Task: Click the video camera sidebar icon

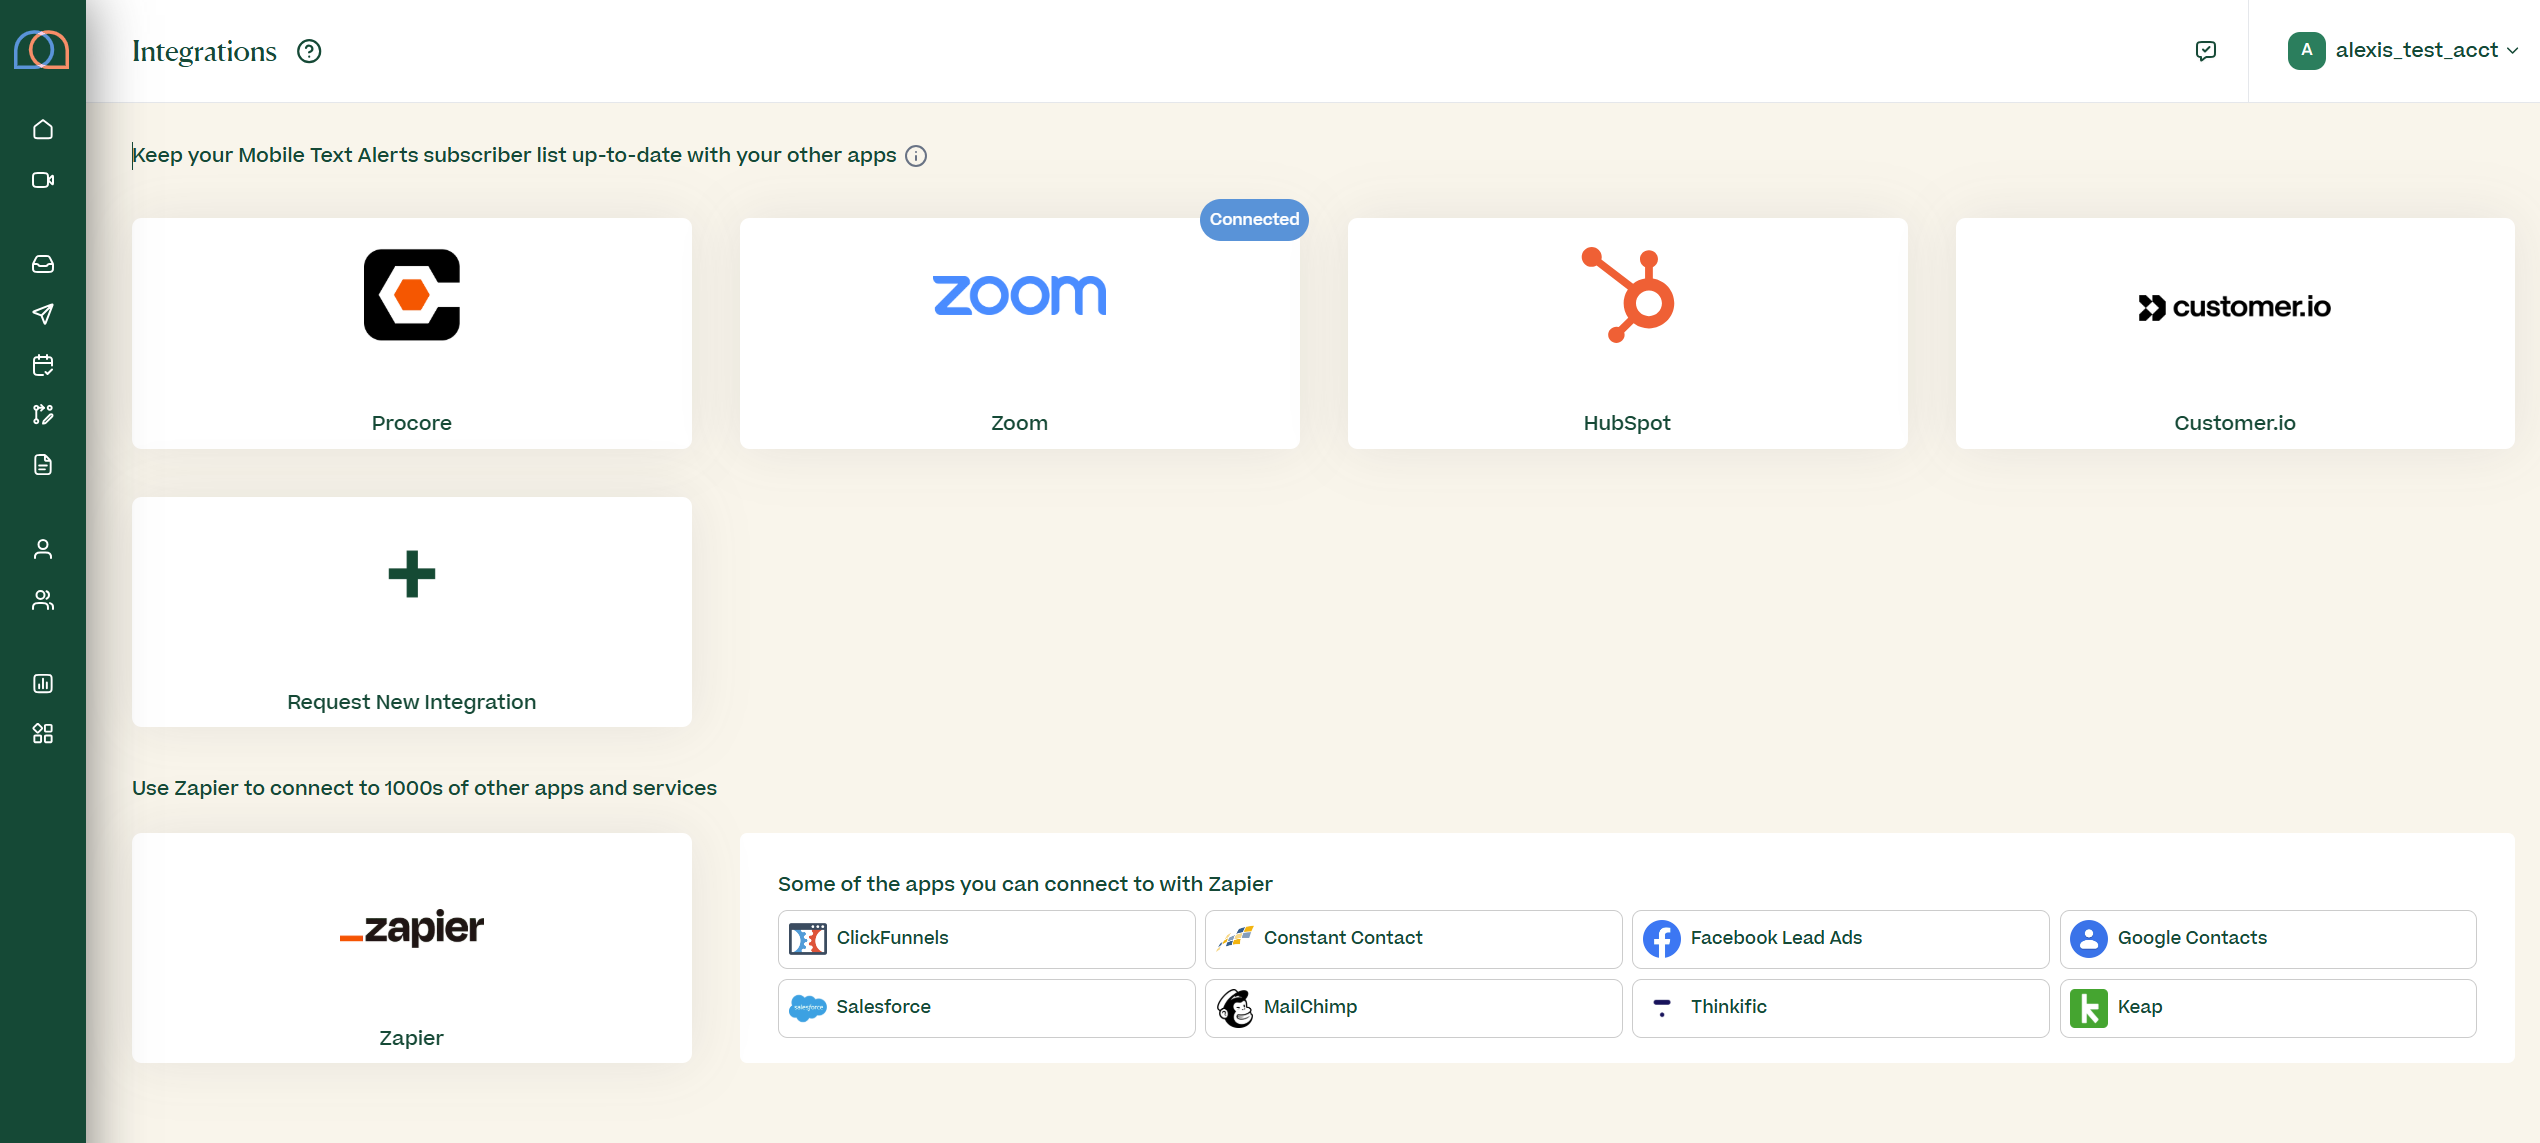Action: [x=43, y=180]
